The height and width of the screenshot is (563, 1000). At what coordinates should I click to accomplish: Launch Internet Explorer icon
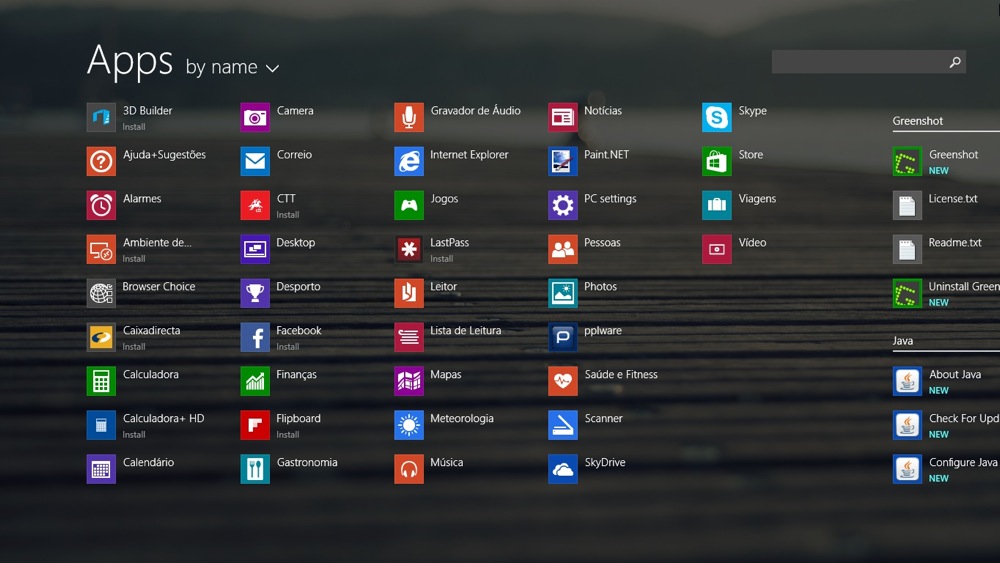click(x=409, y=161)
